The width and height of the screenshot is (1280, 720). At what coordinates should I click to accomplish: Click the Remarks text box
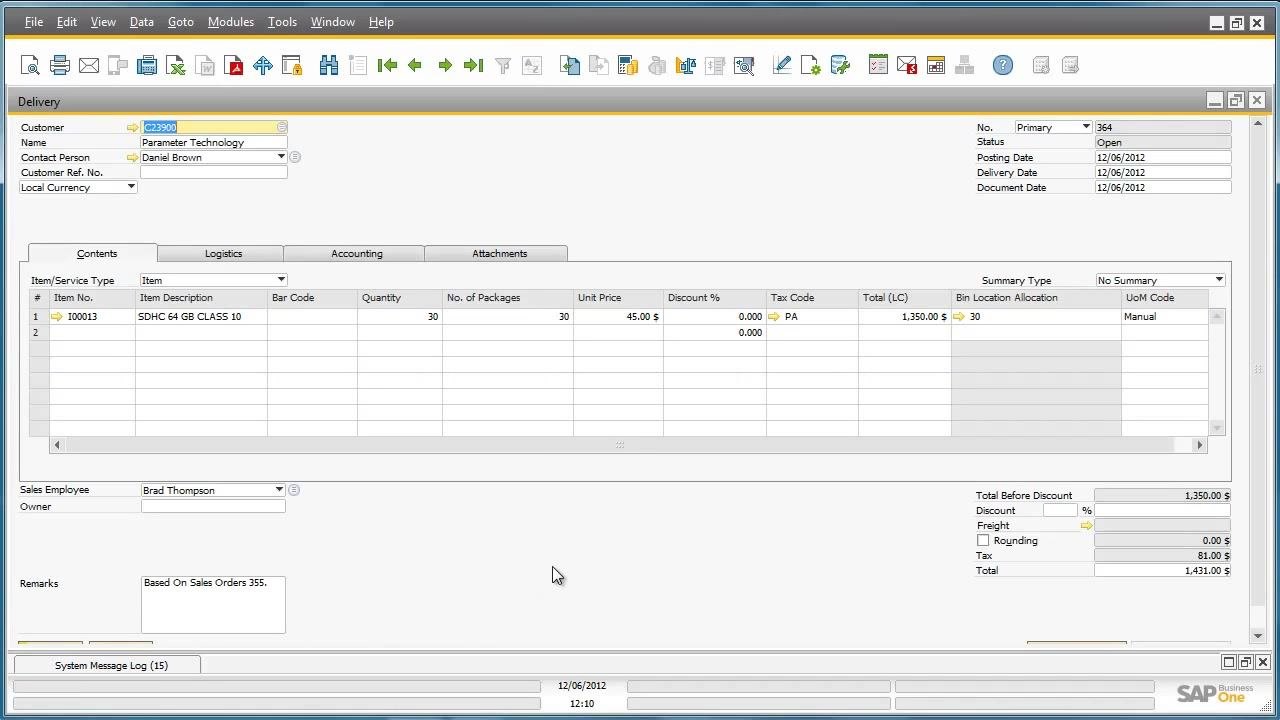tap(213, 605)
